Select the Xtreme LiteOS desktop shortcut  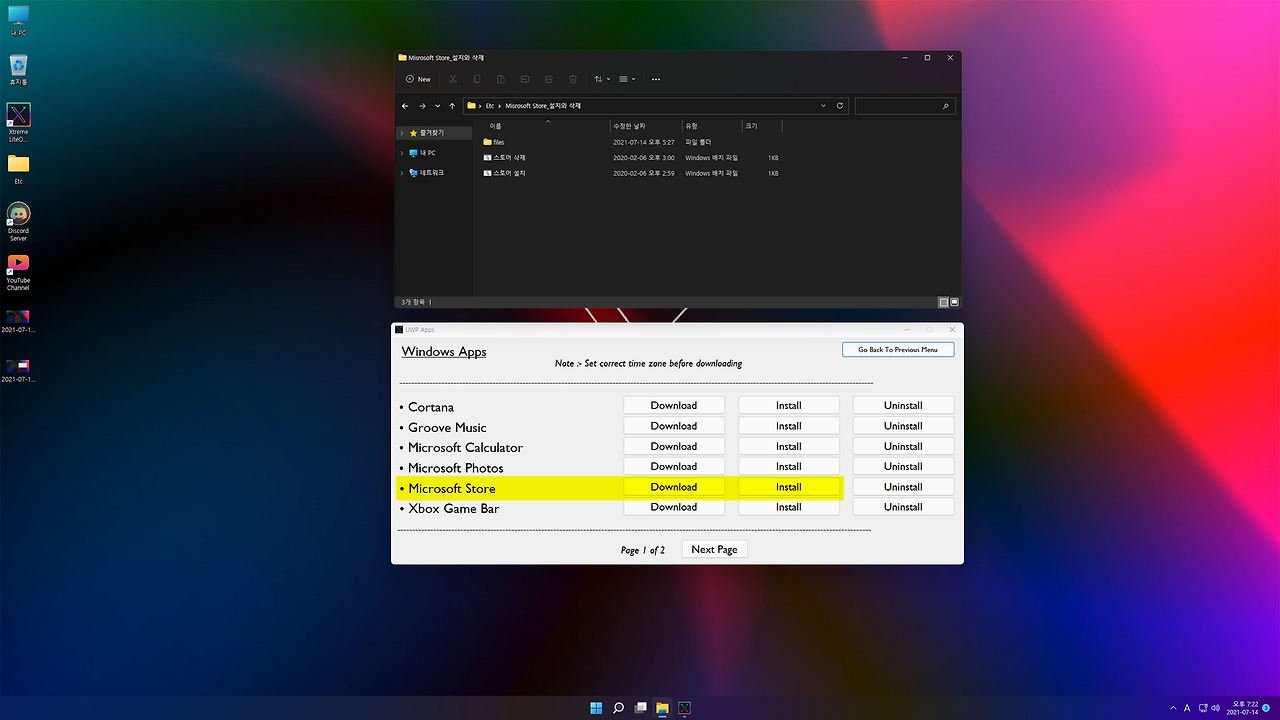click(18, 123)
